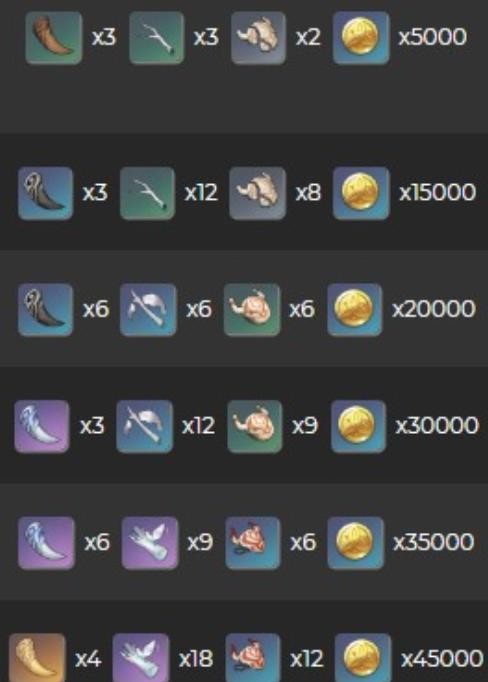Image resolution: width=488 pixels, height=682 pixels.
Task: Select the gold coin beside x5000
Action: [361, 38]
